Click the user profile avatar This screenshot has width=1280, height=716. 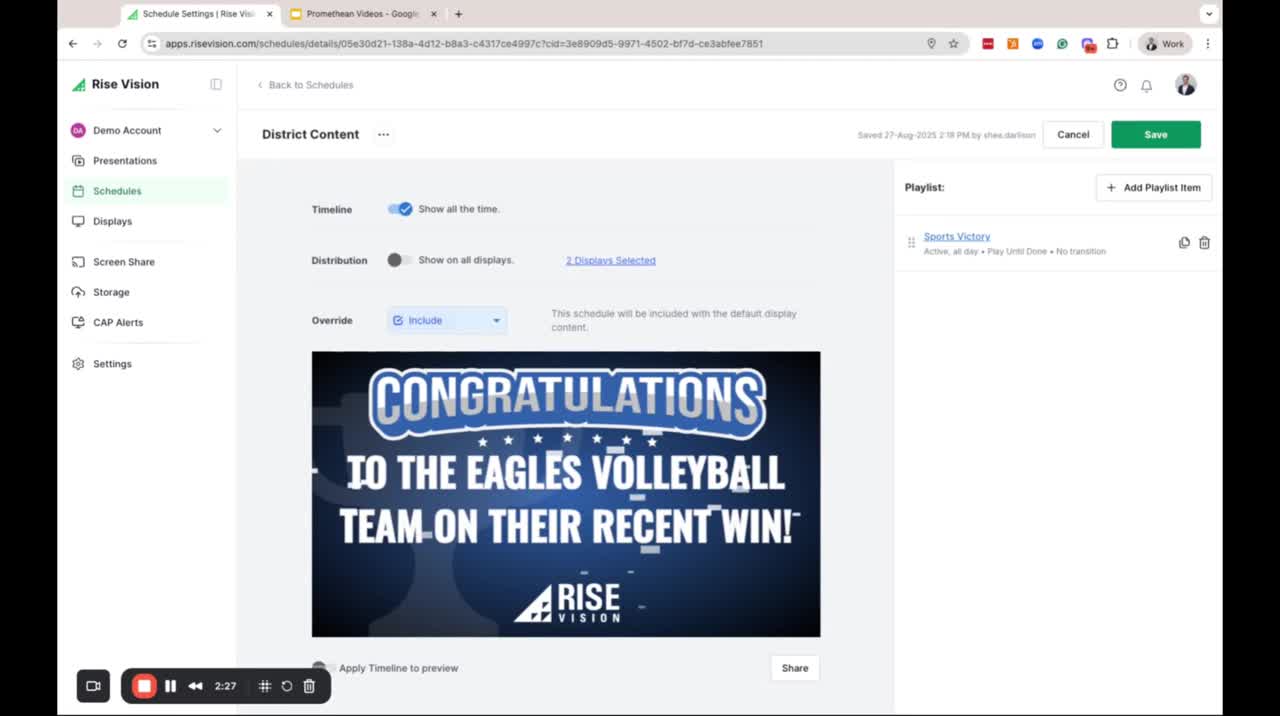point(1185,85)
